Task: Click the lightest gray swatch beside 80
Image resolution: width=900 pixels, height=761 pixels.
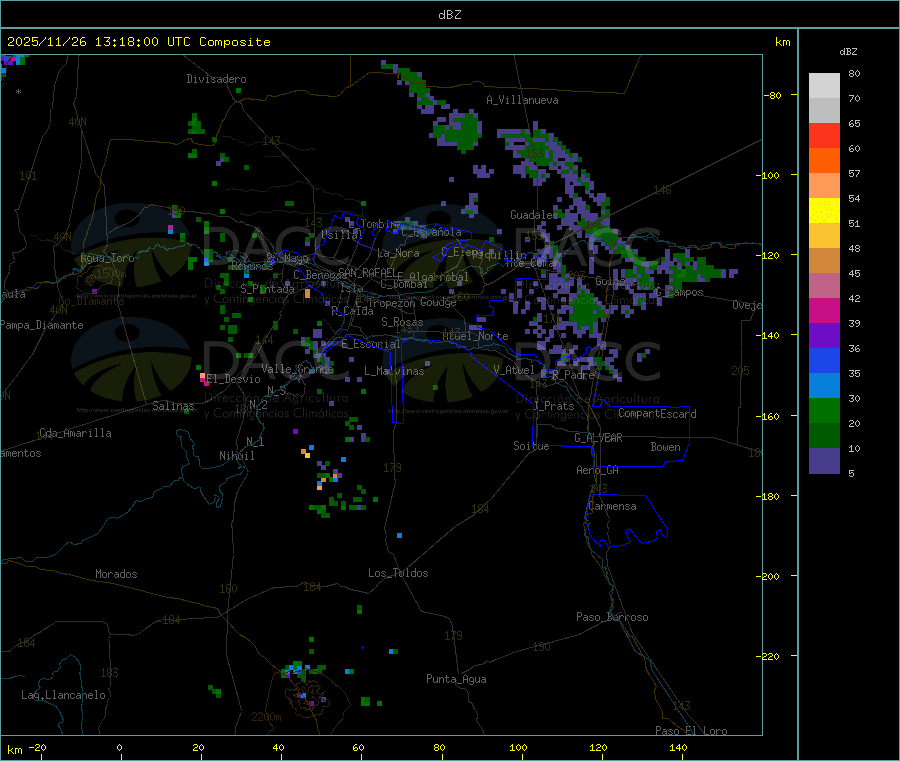Action: [824, 85]
